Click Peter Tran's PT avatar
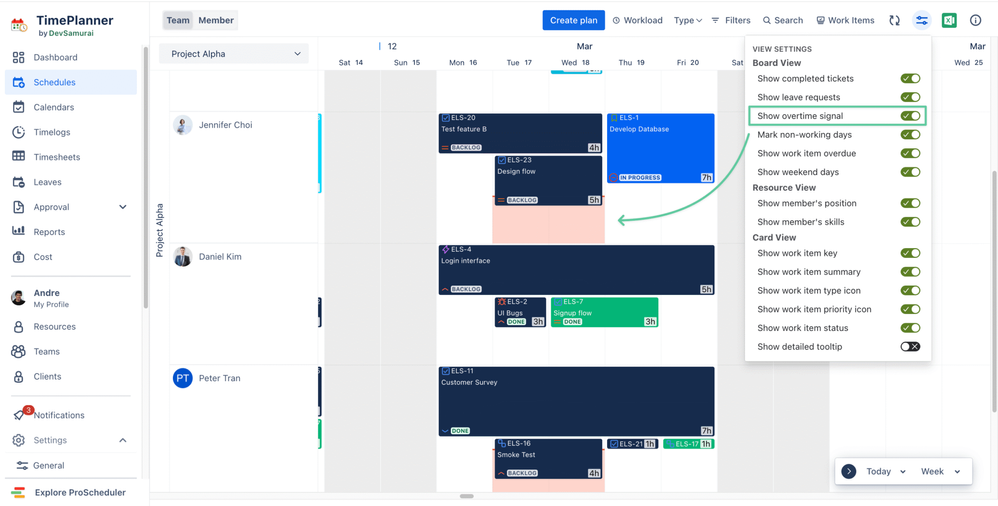The width and height of the screenshot is (998, 506). tap(183, 378)
